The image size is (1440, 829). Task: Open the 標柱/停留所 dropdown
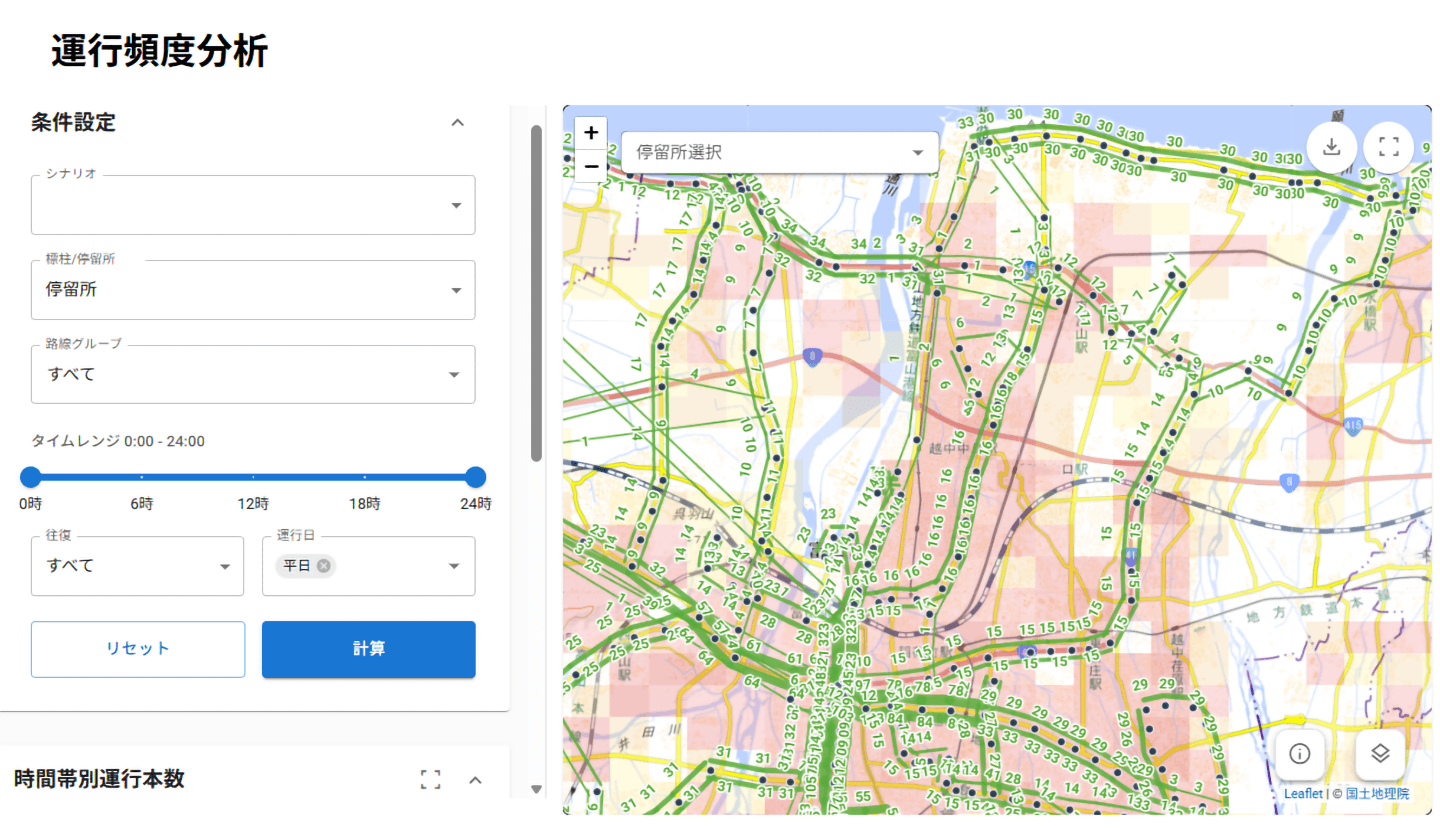click(x=253, y=290)
